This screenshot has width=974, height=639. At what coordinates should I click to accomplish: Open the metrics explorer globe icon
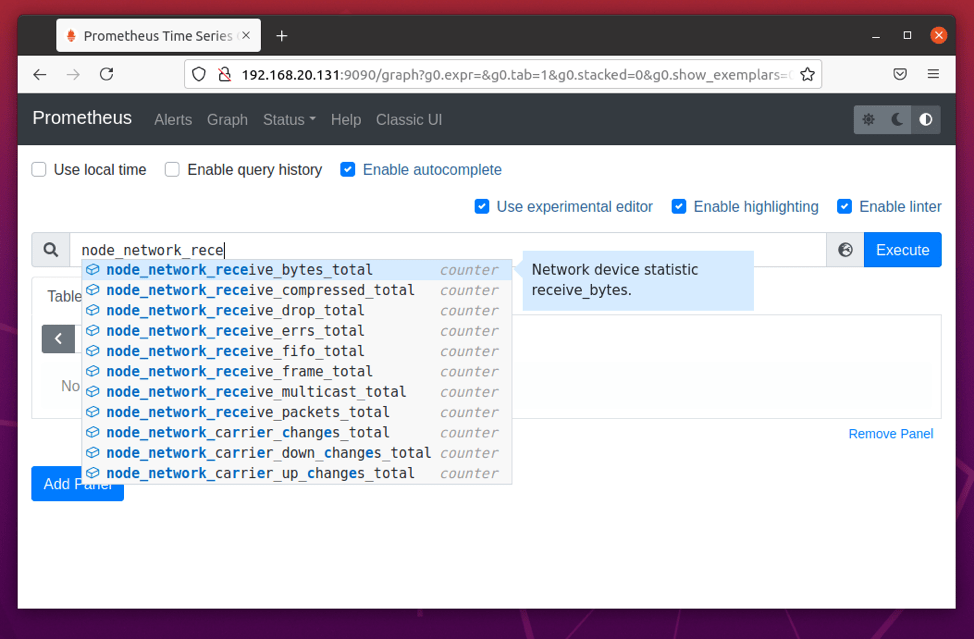[x=845, y=250]
